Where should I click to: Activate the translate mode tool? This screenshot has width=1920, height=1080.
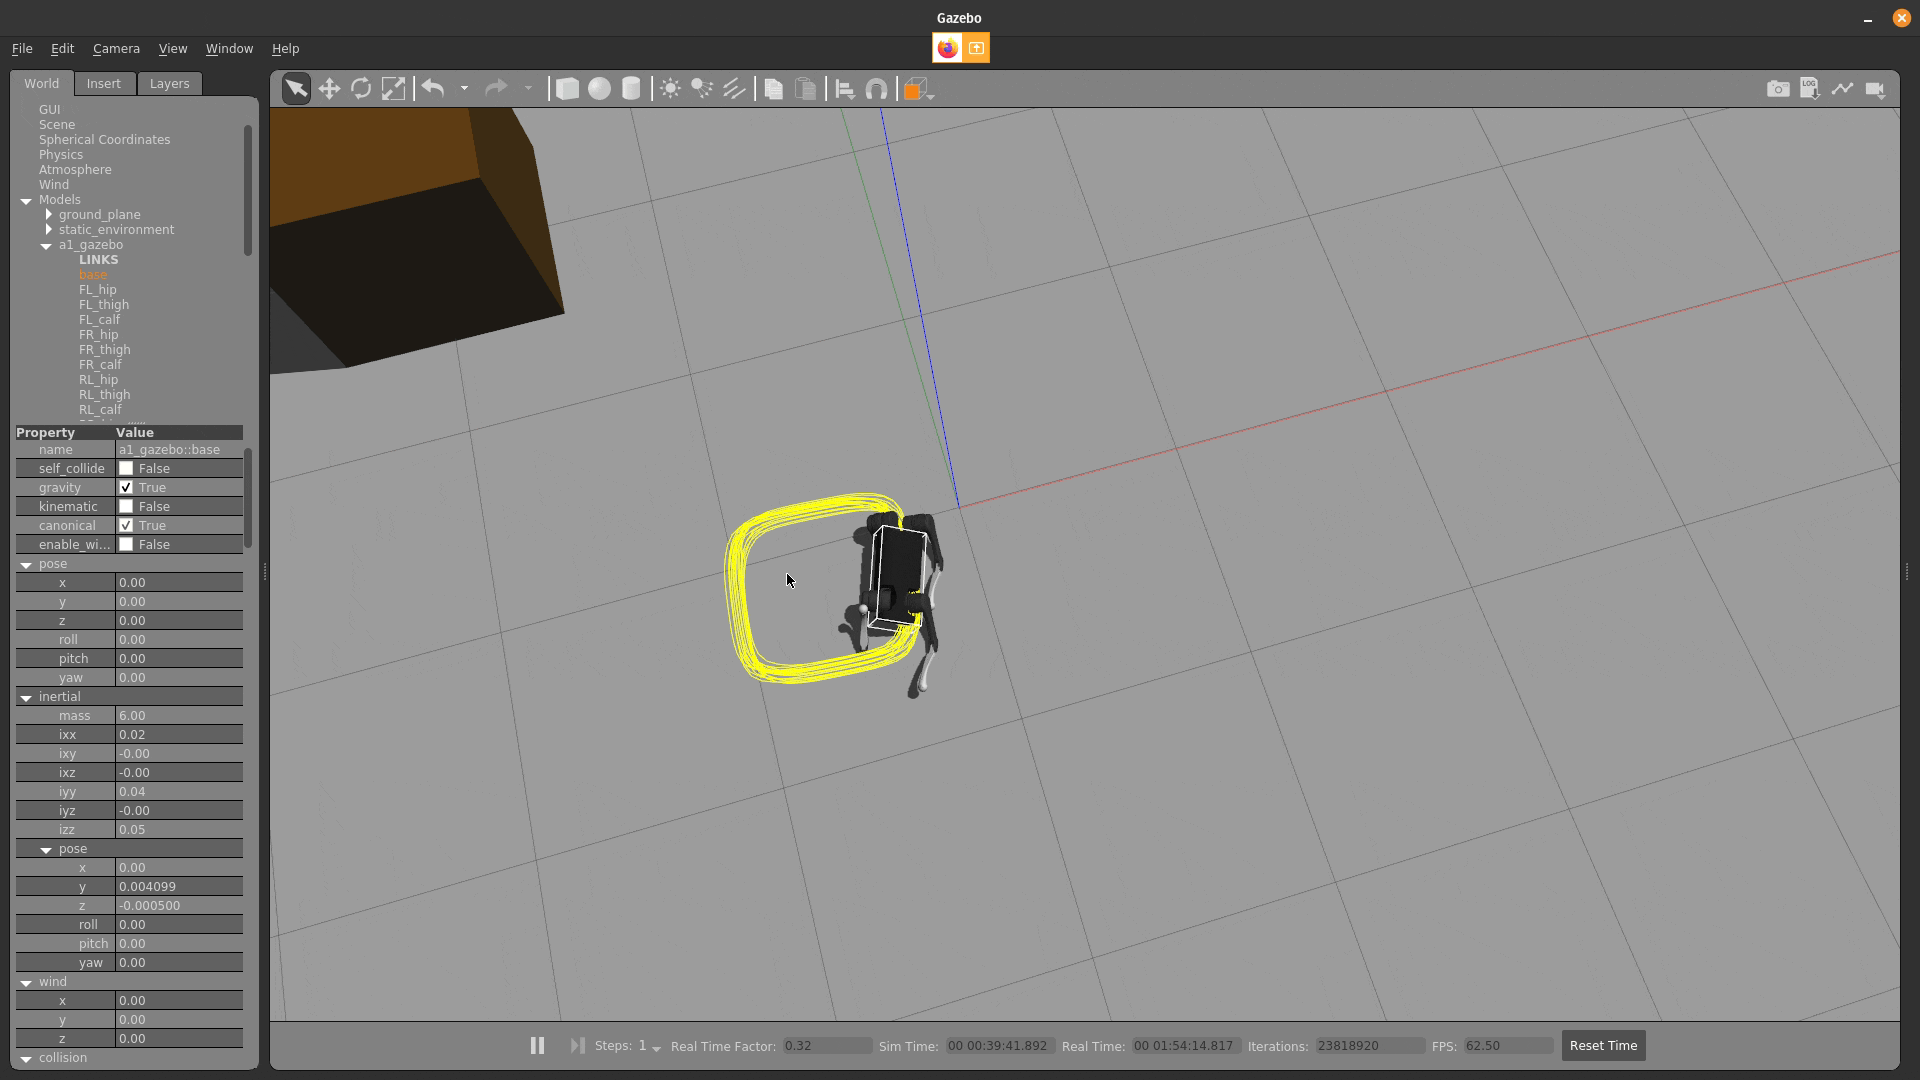click(329, 89)
